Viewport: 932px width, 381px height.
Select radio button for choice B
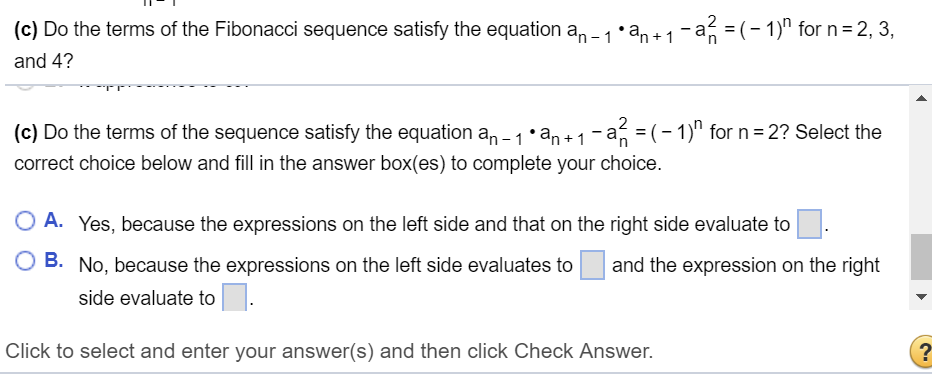[x=25, y=261]
